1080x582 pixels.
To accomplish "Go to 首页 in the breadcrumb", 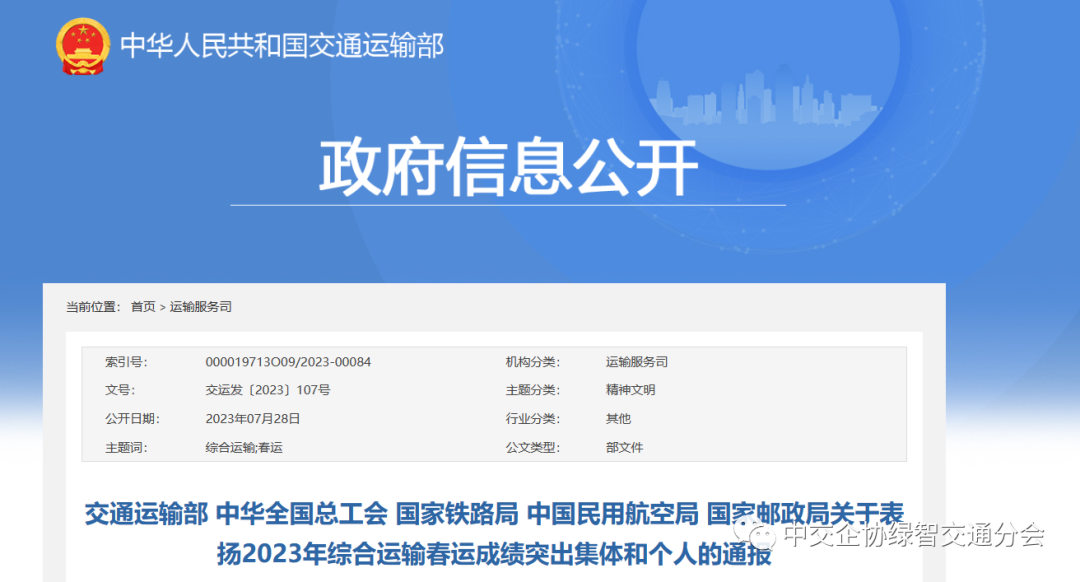I will click(143, 307).
